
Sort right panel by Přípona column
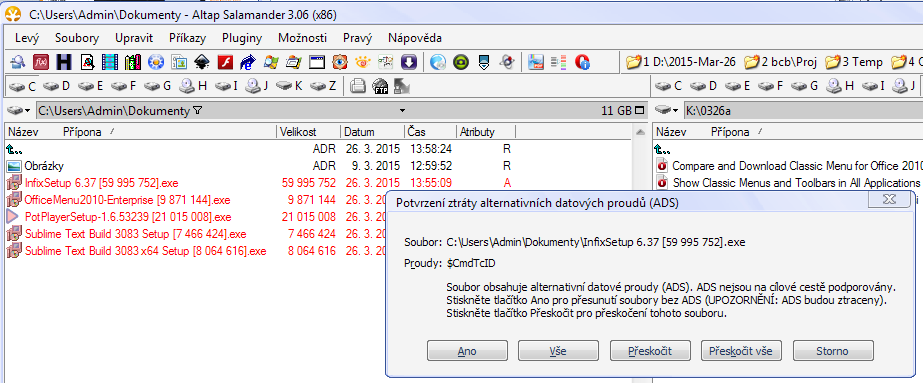[x=730, y=132]
